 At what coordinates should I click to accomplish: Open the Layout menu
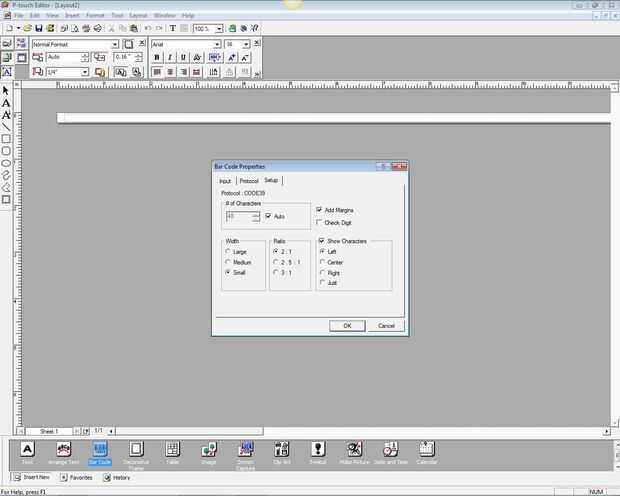[138, 15]
